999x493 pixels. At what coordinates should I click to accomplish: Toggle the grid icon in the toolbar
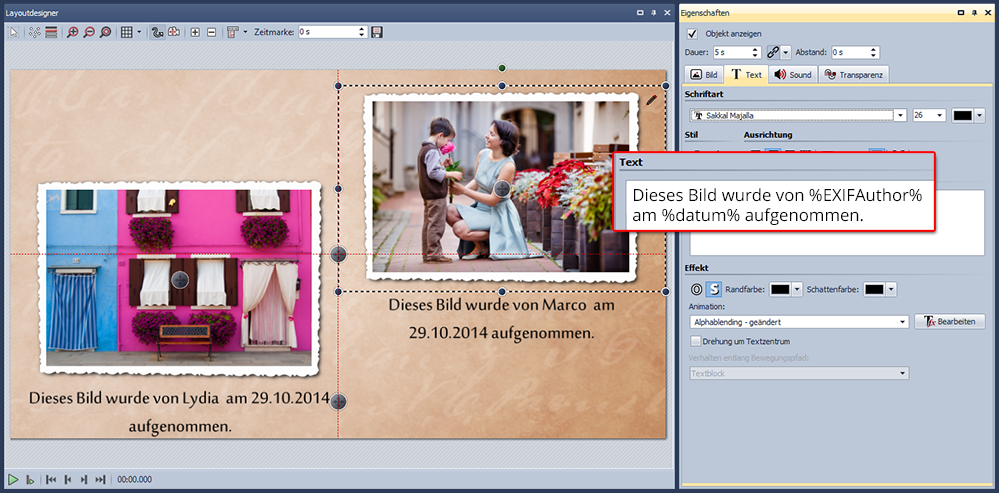pos(127,32)
